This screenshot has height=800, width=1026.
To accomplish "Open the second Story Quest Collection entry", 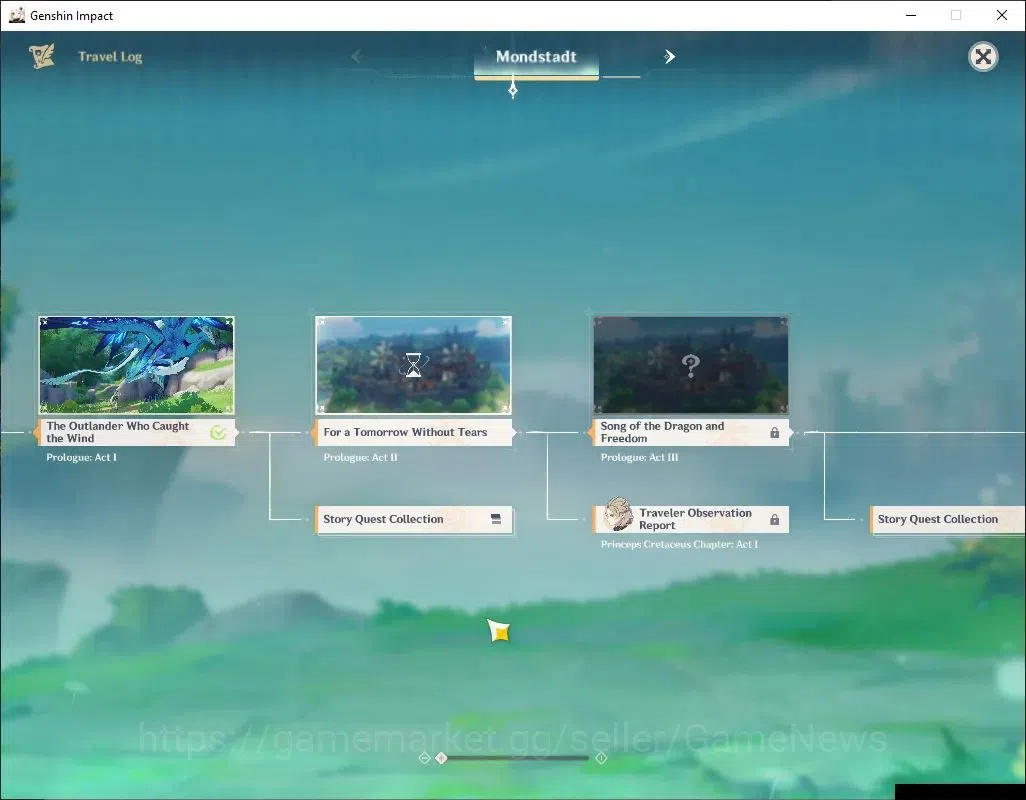I will [x=947, y=519].
